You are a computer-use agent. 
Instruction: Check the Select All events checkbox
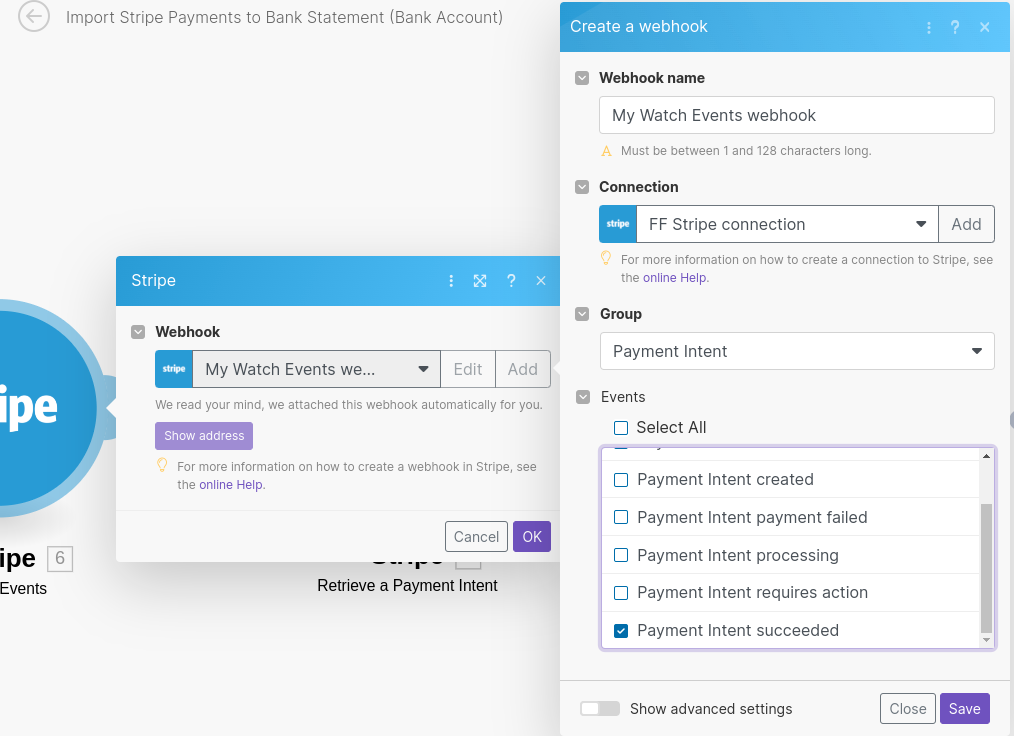pyautogui.click(x=621, y=428)
